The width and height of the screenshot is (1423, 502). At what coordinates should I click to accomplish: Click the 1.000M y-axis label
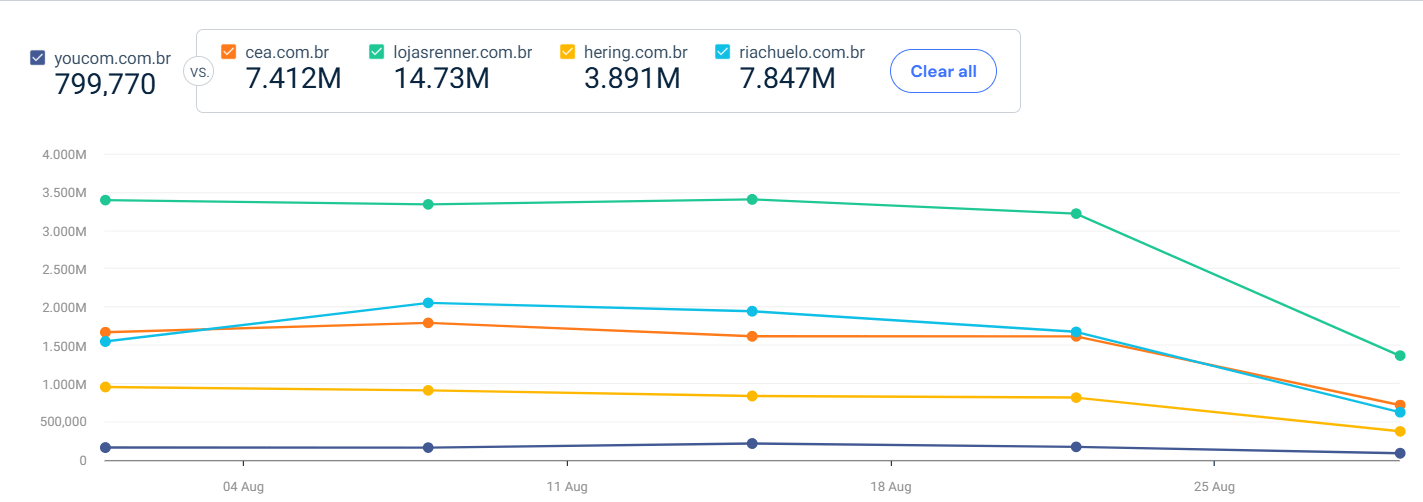point(64,384)
